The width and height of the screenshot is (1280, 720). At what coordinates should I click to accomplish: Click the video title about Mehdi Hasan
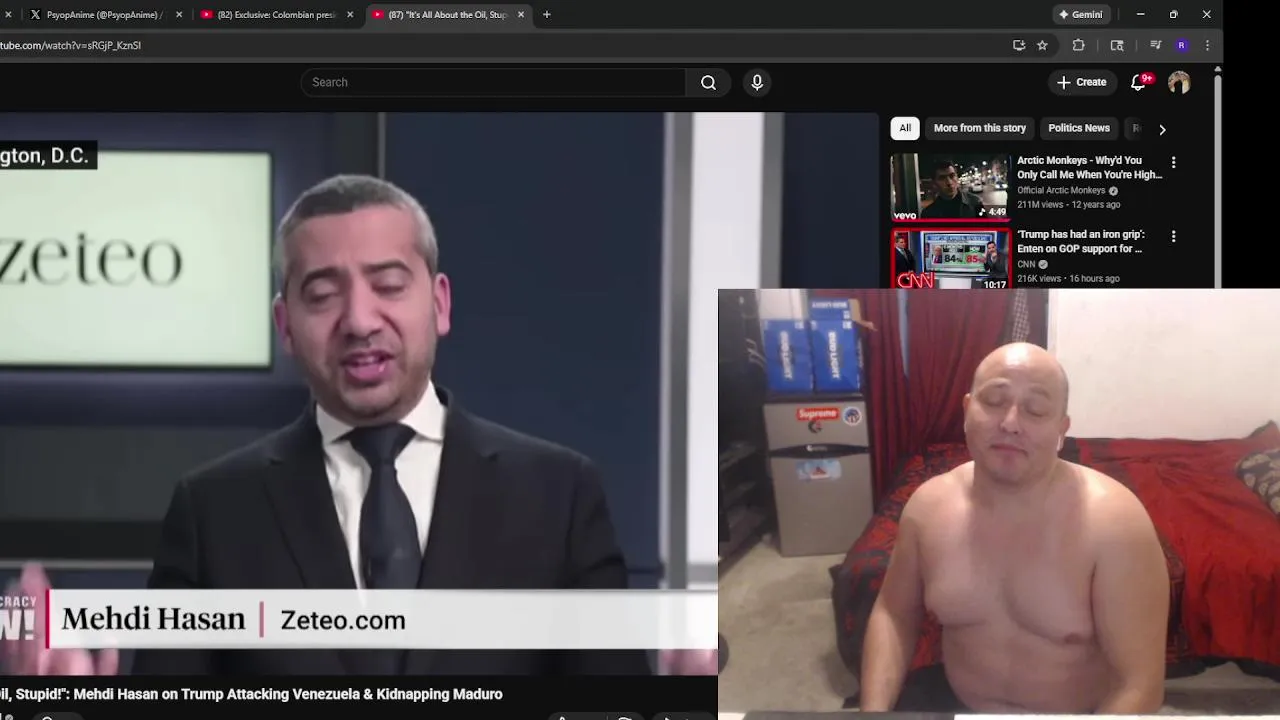pyautogui.click(x=251, y=694)
